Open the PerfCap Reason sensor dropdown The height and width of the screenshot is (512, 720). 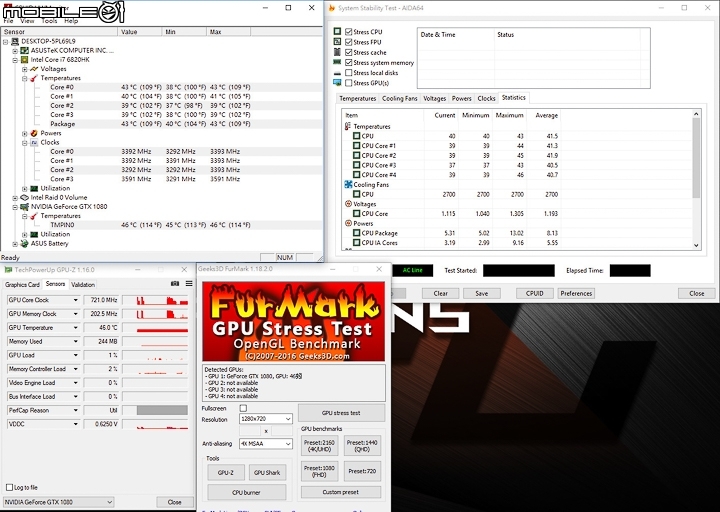point(75,410)
